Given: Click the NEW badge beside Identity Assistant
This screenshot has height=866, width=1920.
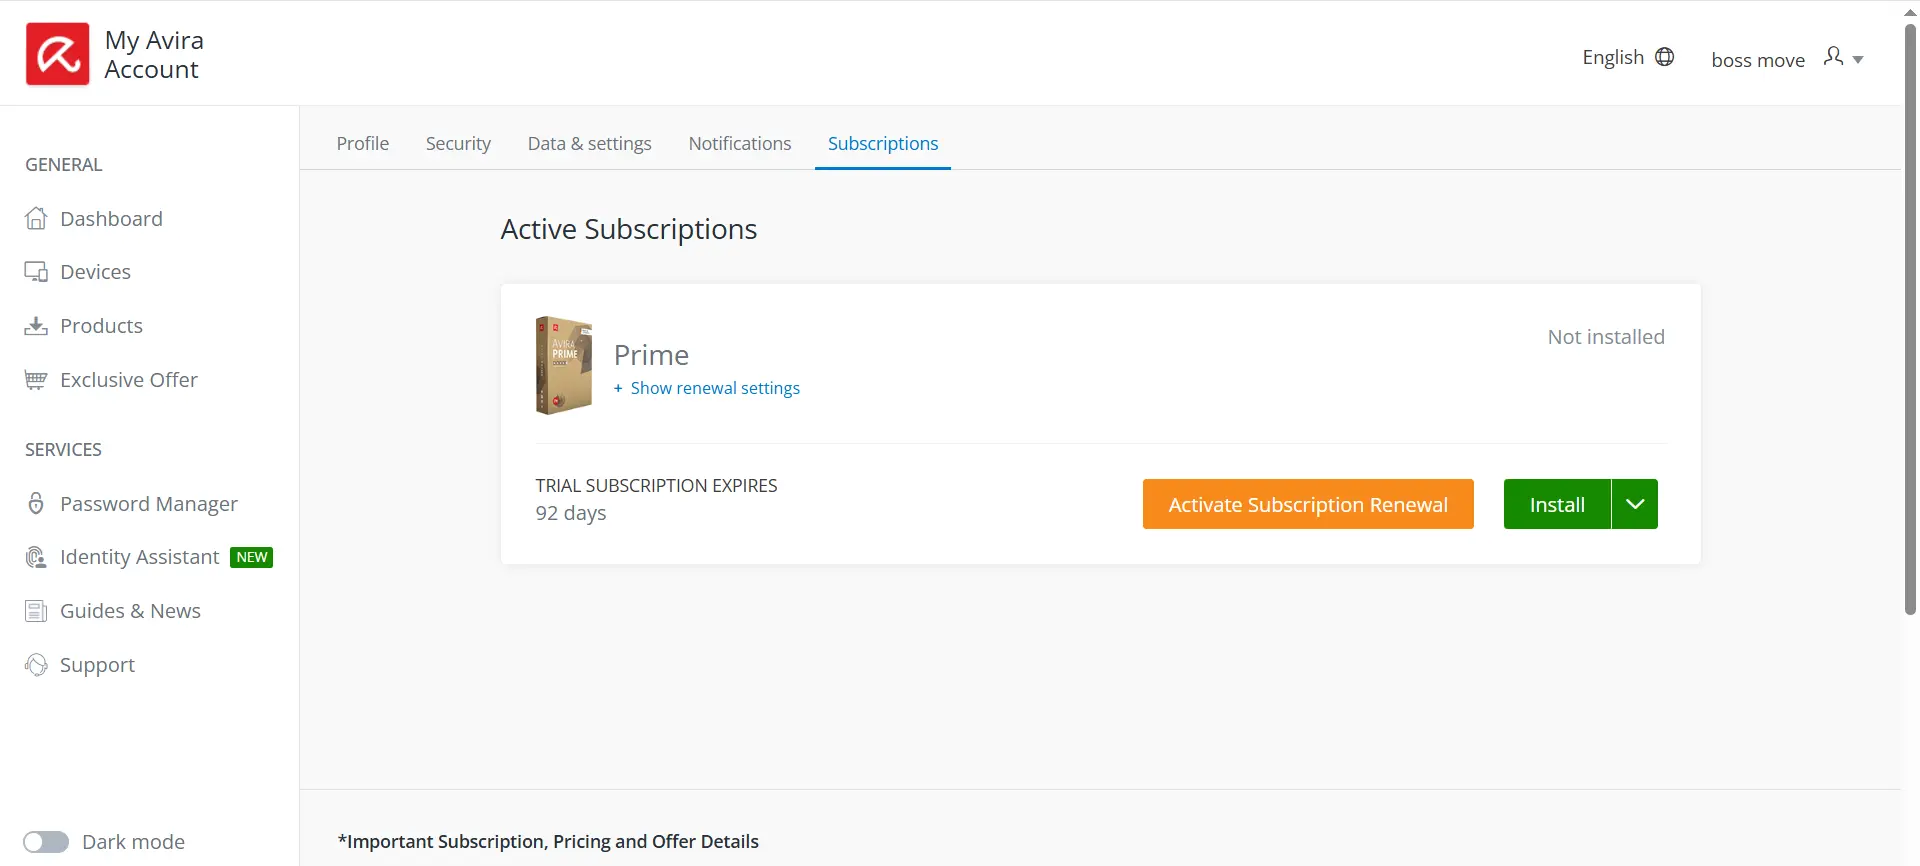Looking at the screenshot, I should (x=252, y=557).
